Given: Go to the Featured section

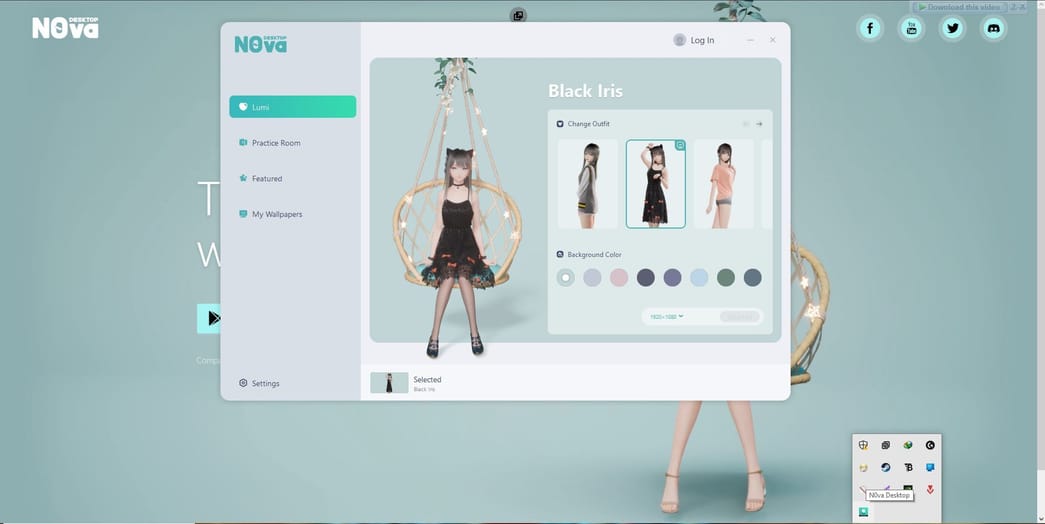Looking at the screenshot, I should (266, 179).
